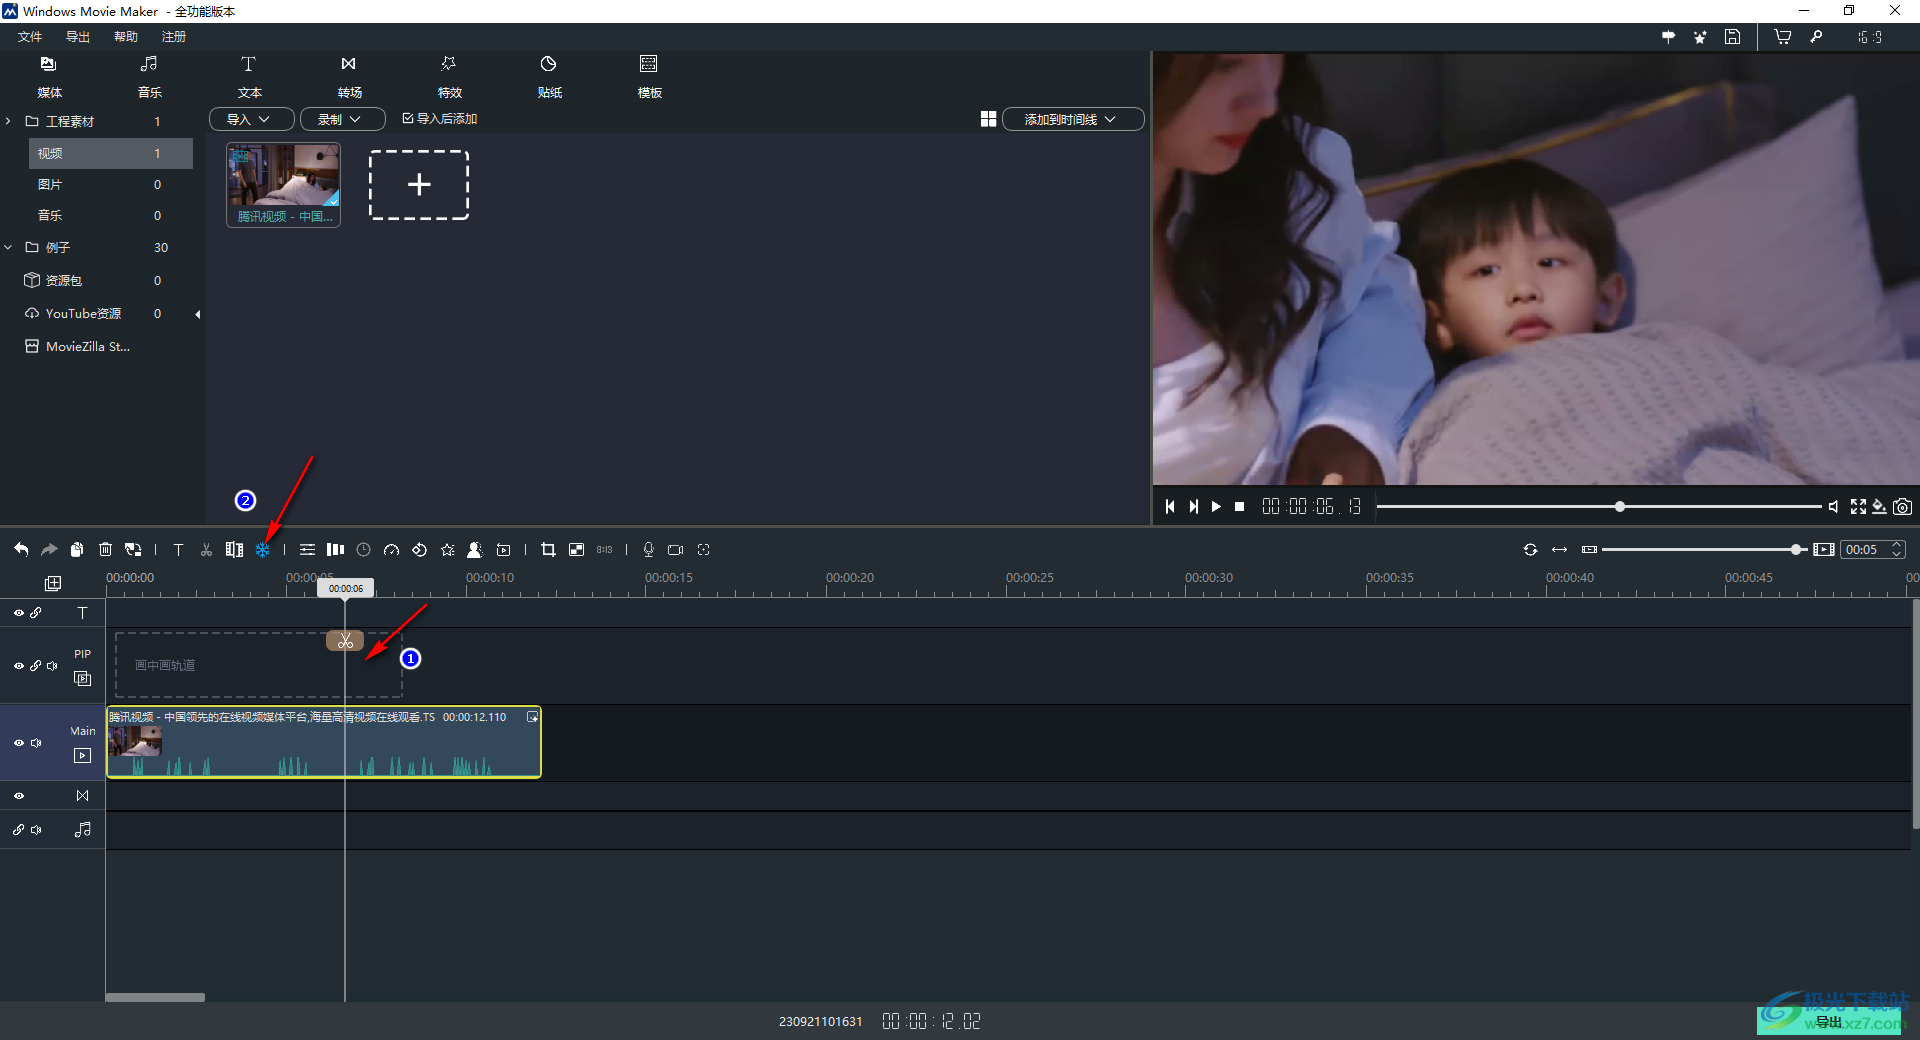
Task: Open the 帮助 menu
Action: (x=126, y=37)
